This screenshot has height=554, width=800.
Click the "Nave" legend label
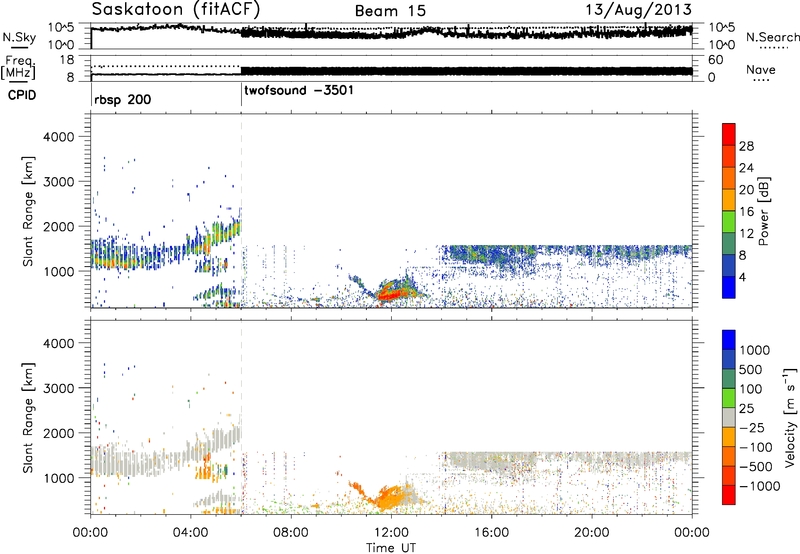(x=761, y=70)
